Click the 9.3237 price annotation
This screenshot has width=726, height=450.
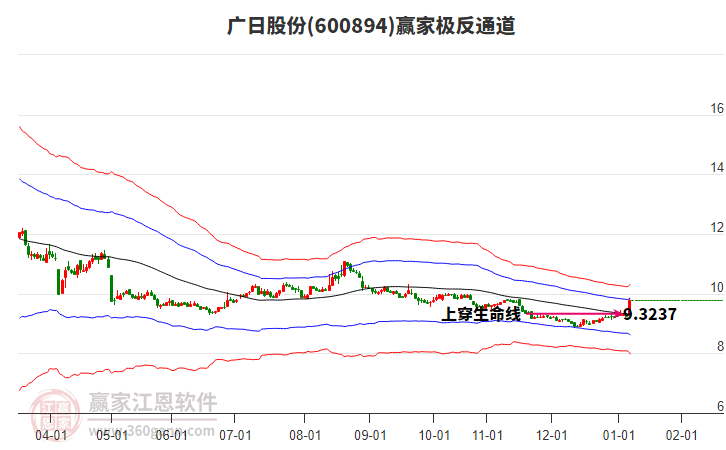click(650, 314)
